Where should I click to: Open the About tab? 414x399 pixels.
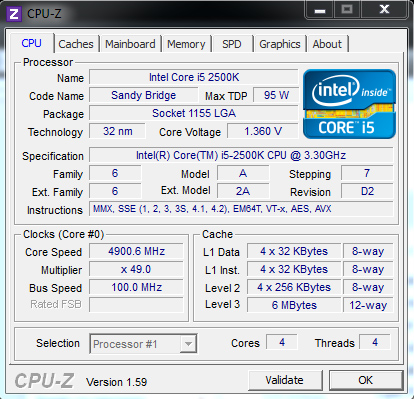[x=327, y=44]
